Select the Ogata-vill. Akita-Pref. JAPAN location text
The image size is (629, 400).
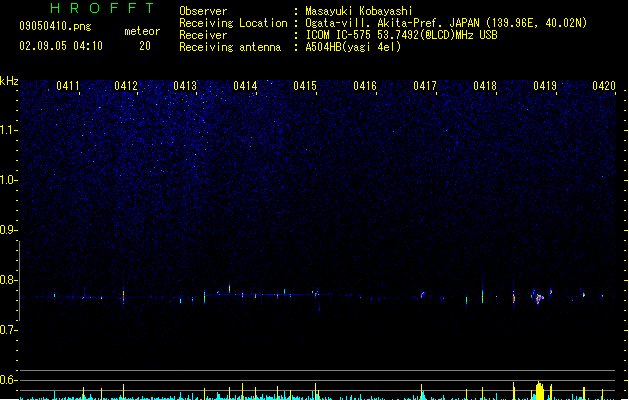click(x=446, y=23)
